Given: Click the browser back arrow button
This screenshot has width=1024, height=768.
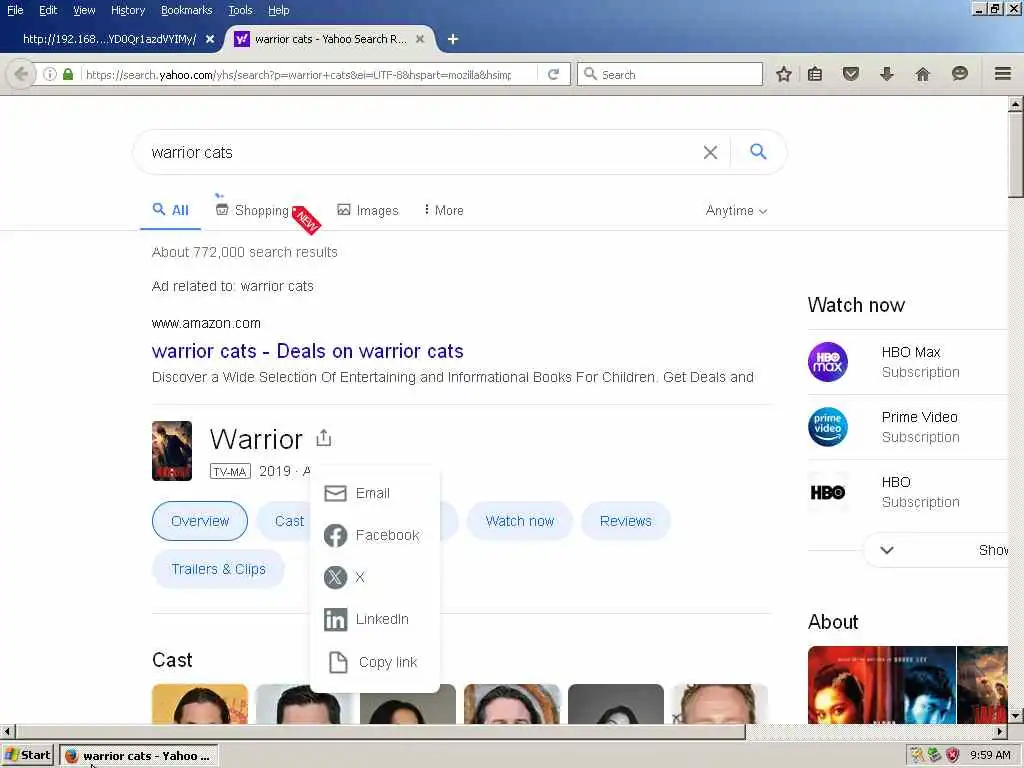Looking at the screenshot, I should [x=21, y=74].
